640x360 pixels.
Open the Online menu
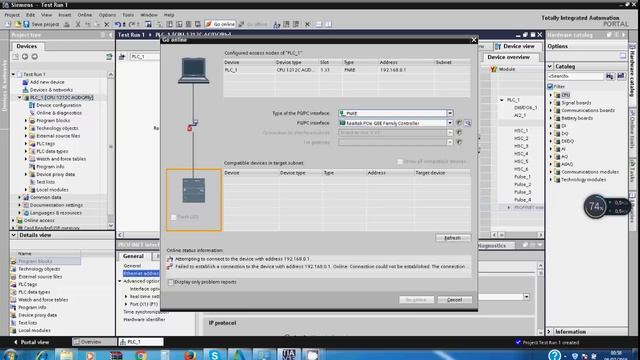(x=84, y=15)
